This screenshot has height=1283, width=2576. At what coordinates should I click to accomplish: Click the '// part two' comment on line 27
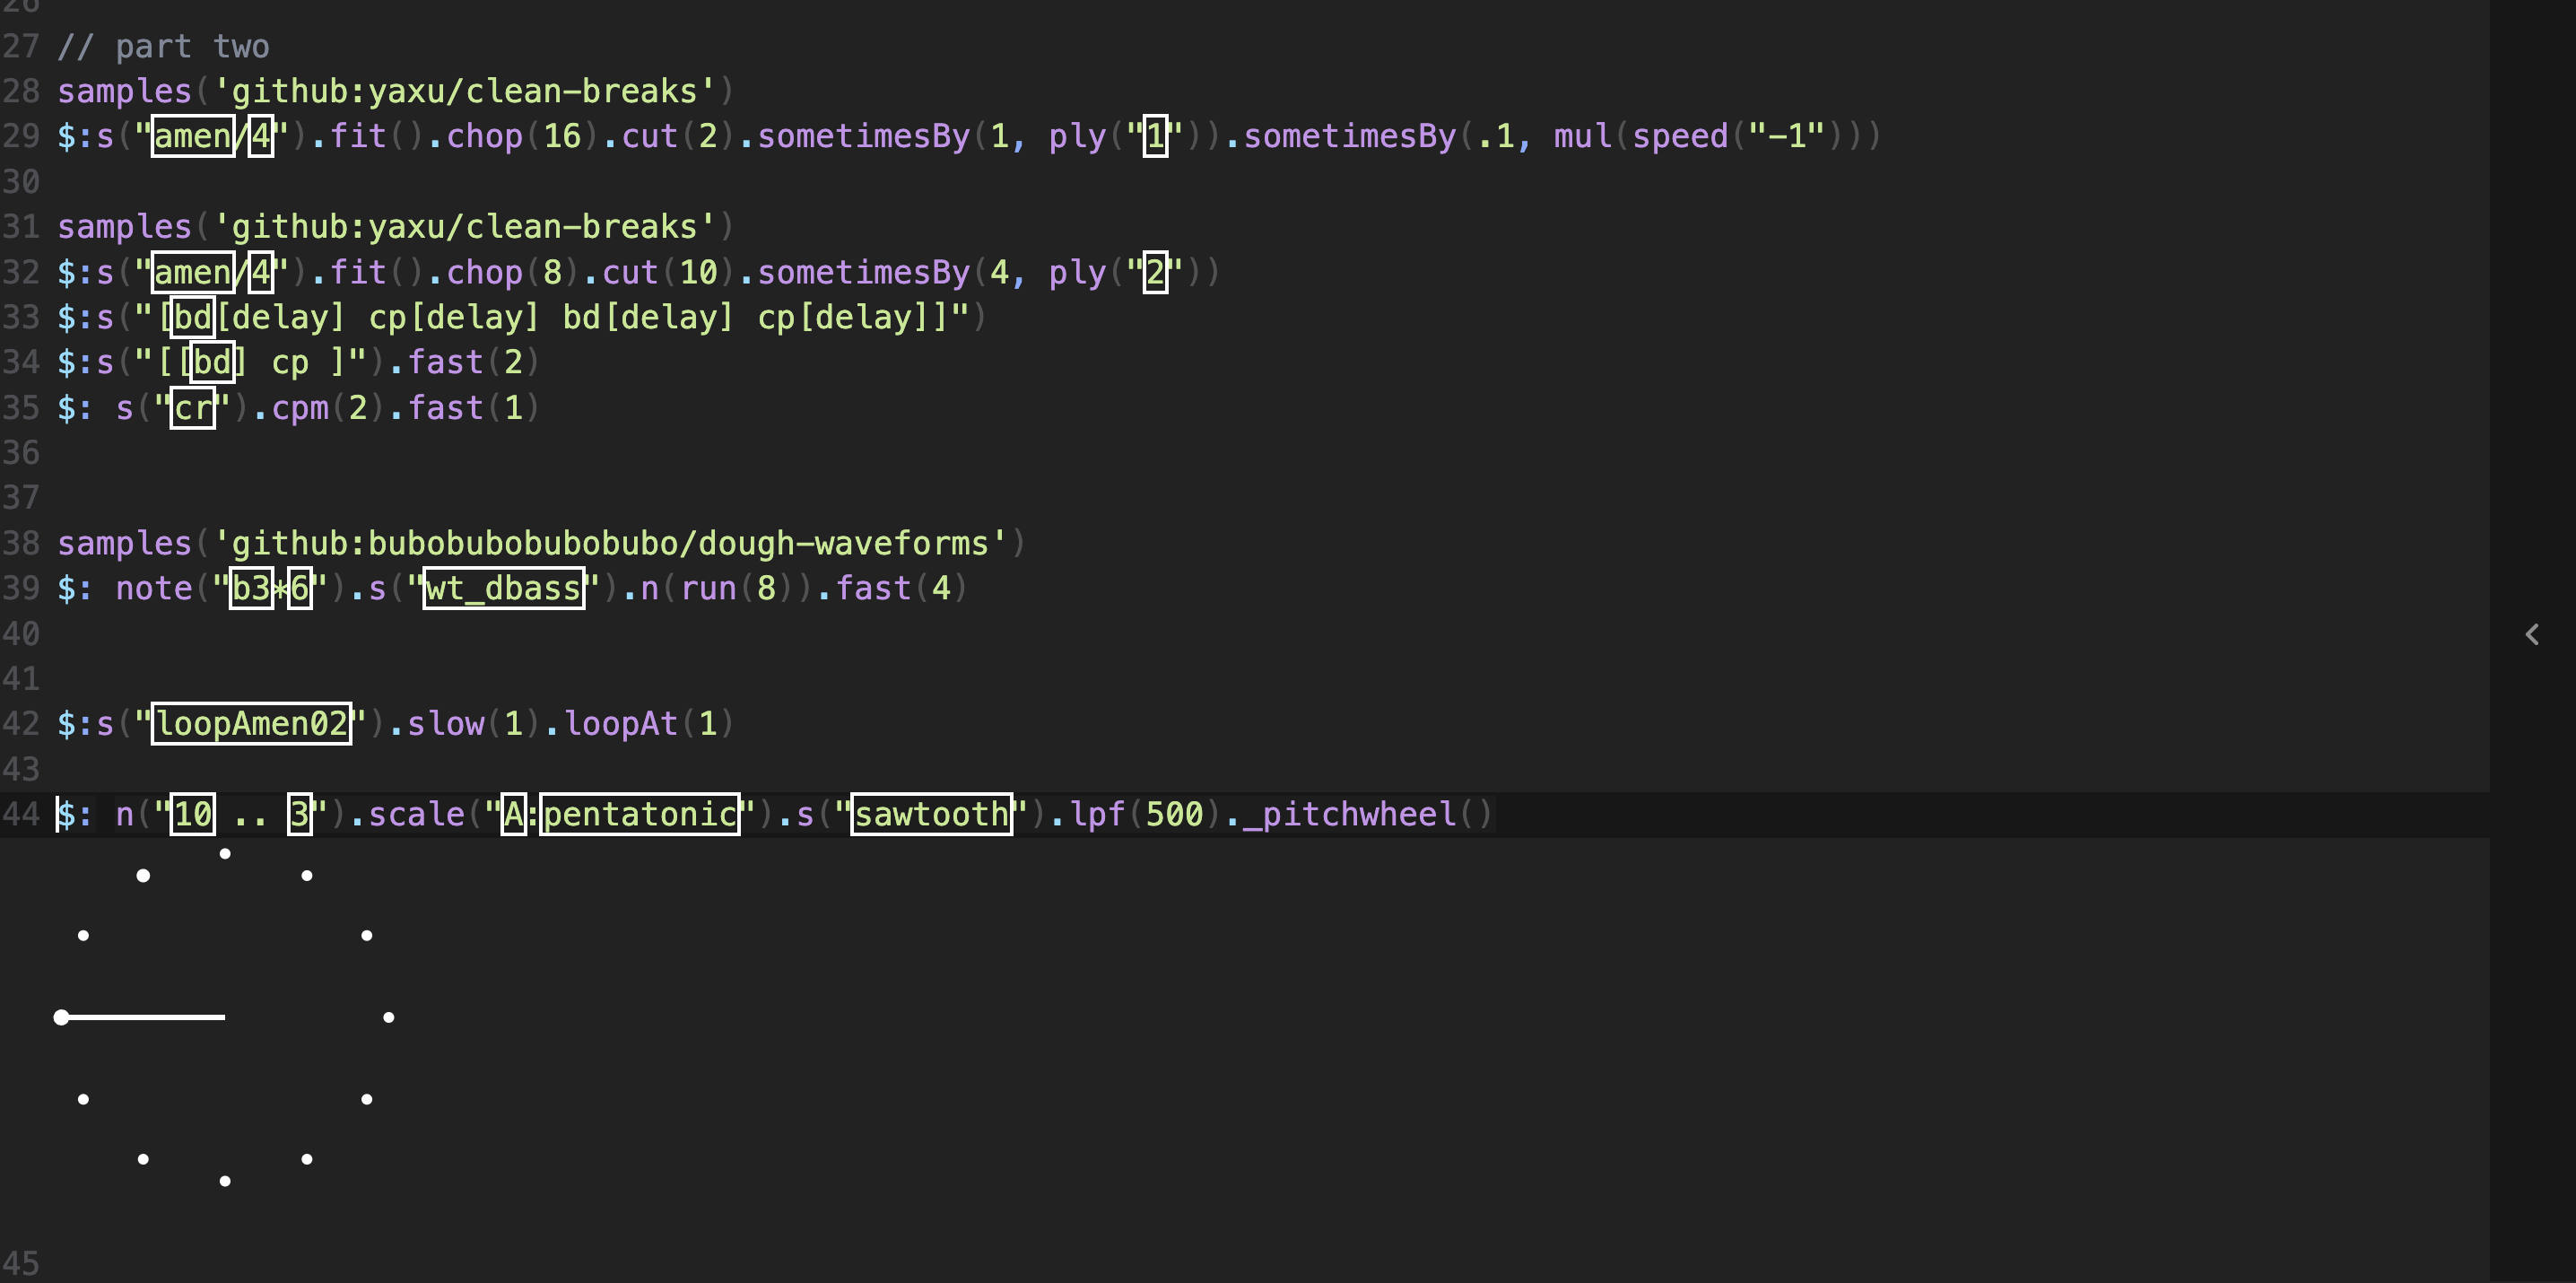[163, 46]
